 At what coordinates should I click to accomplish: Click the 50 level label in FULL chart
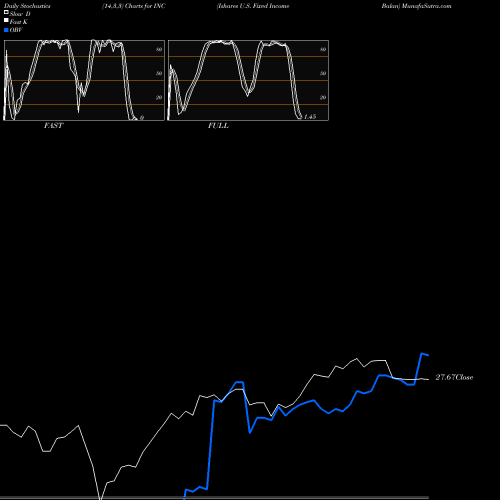pyautogui.click(x=323, y=73)
